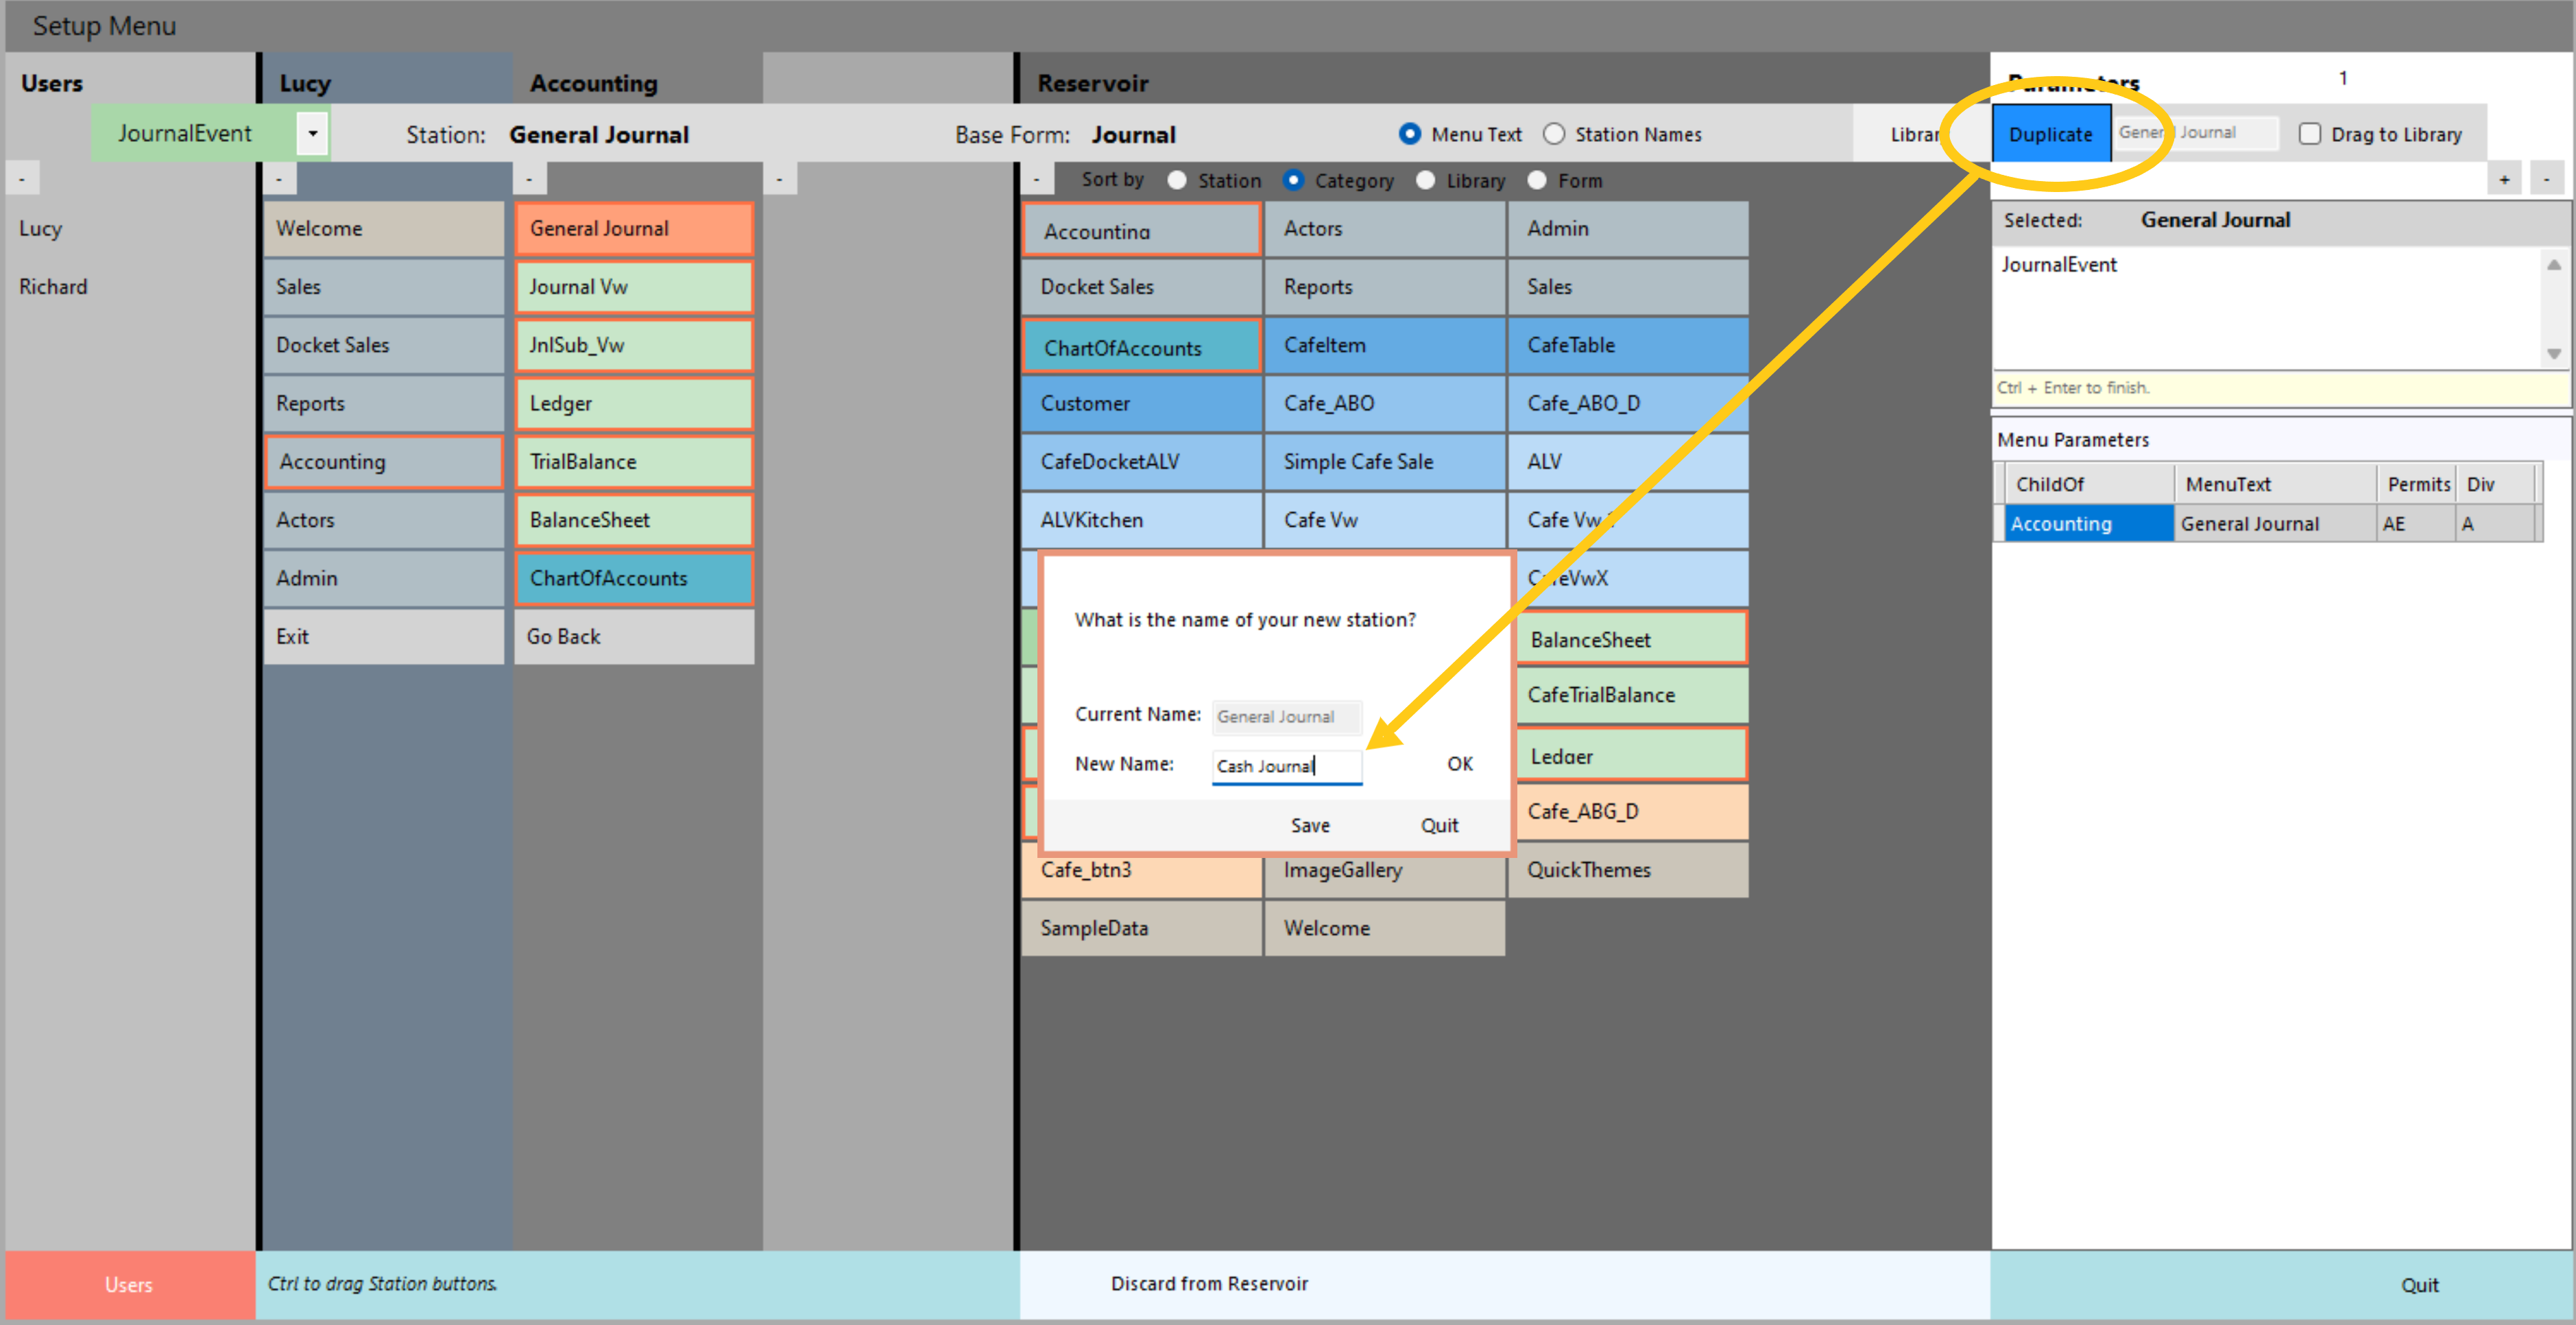This screenshot has width=2576, height=1325.
Task: Click Save in the new station dialog
Action: tap(1309, 825)
